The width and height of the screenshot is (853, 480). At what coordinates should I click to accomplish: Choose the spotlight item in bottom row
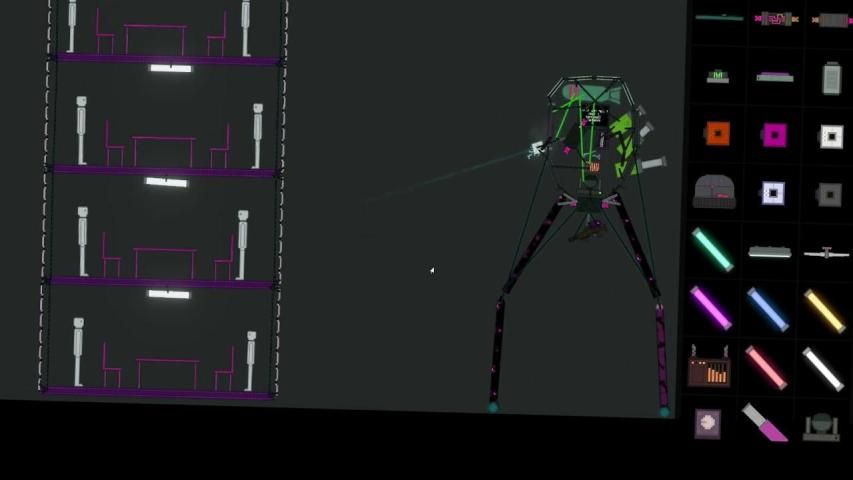coord(821,426)
